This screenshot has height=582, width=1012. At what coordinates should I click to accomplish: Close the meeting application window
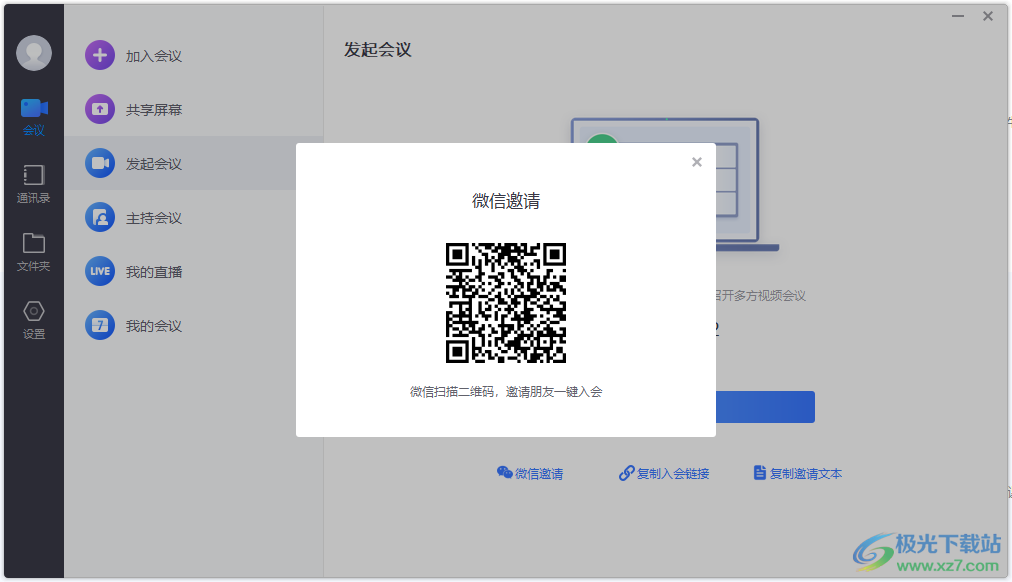coord(988,16)
